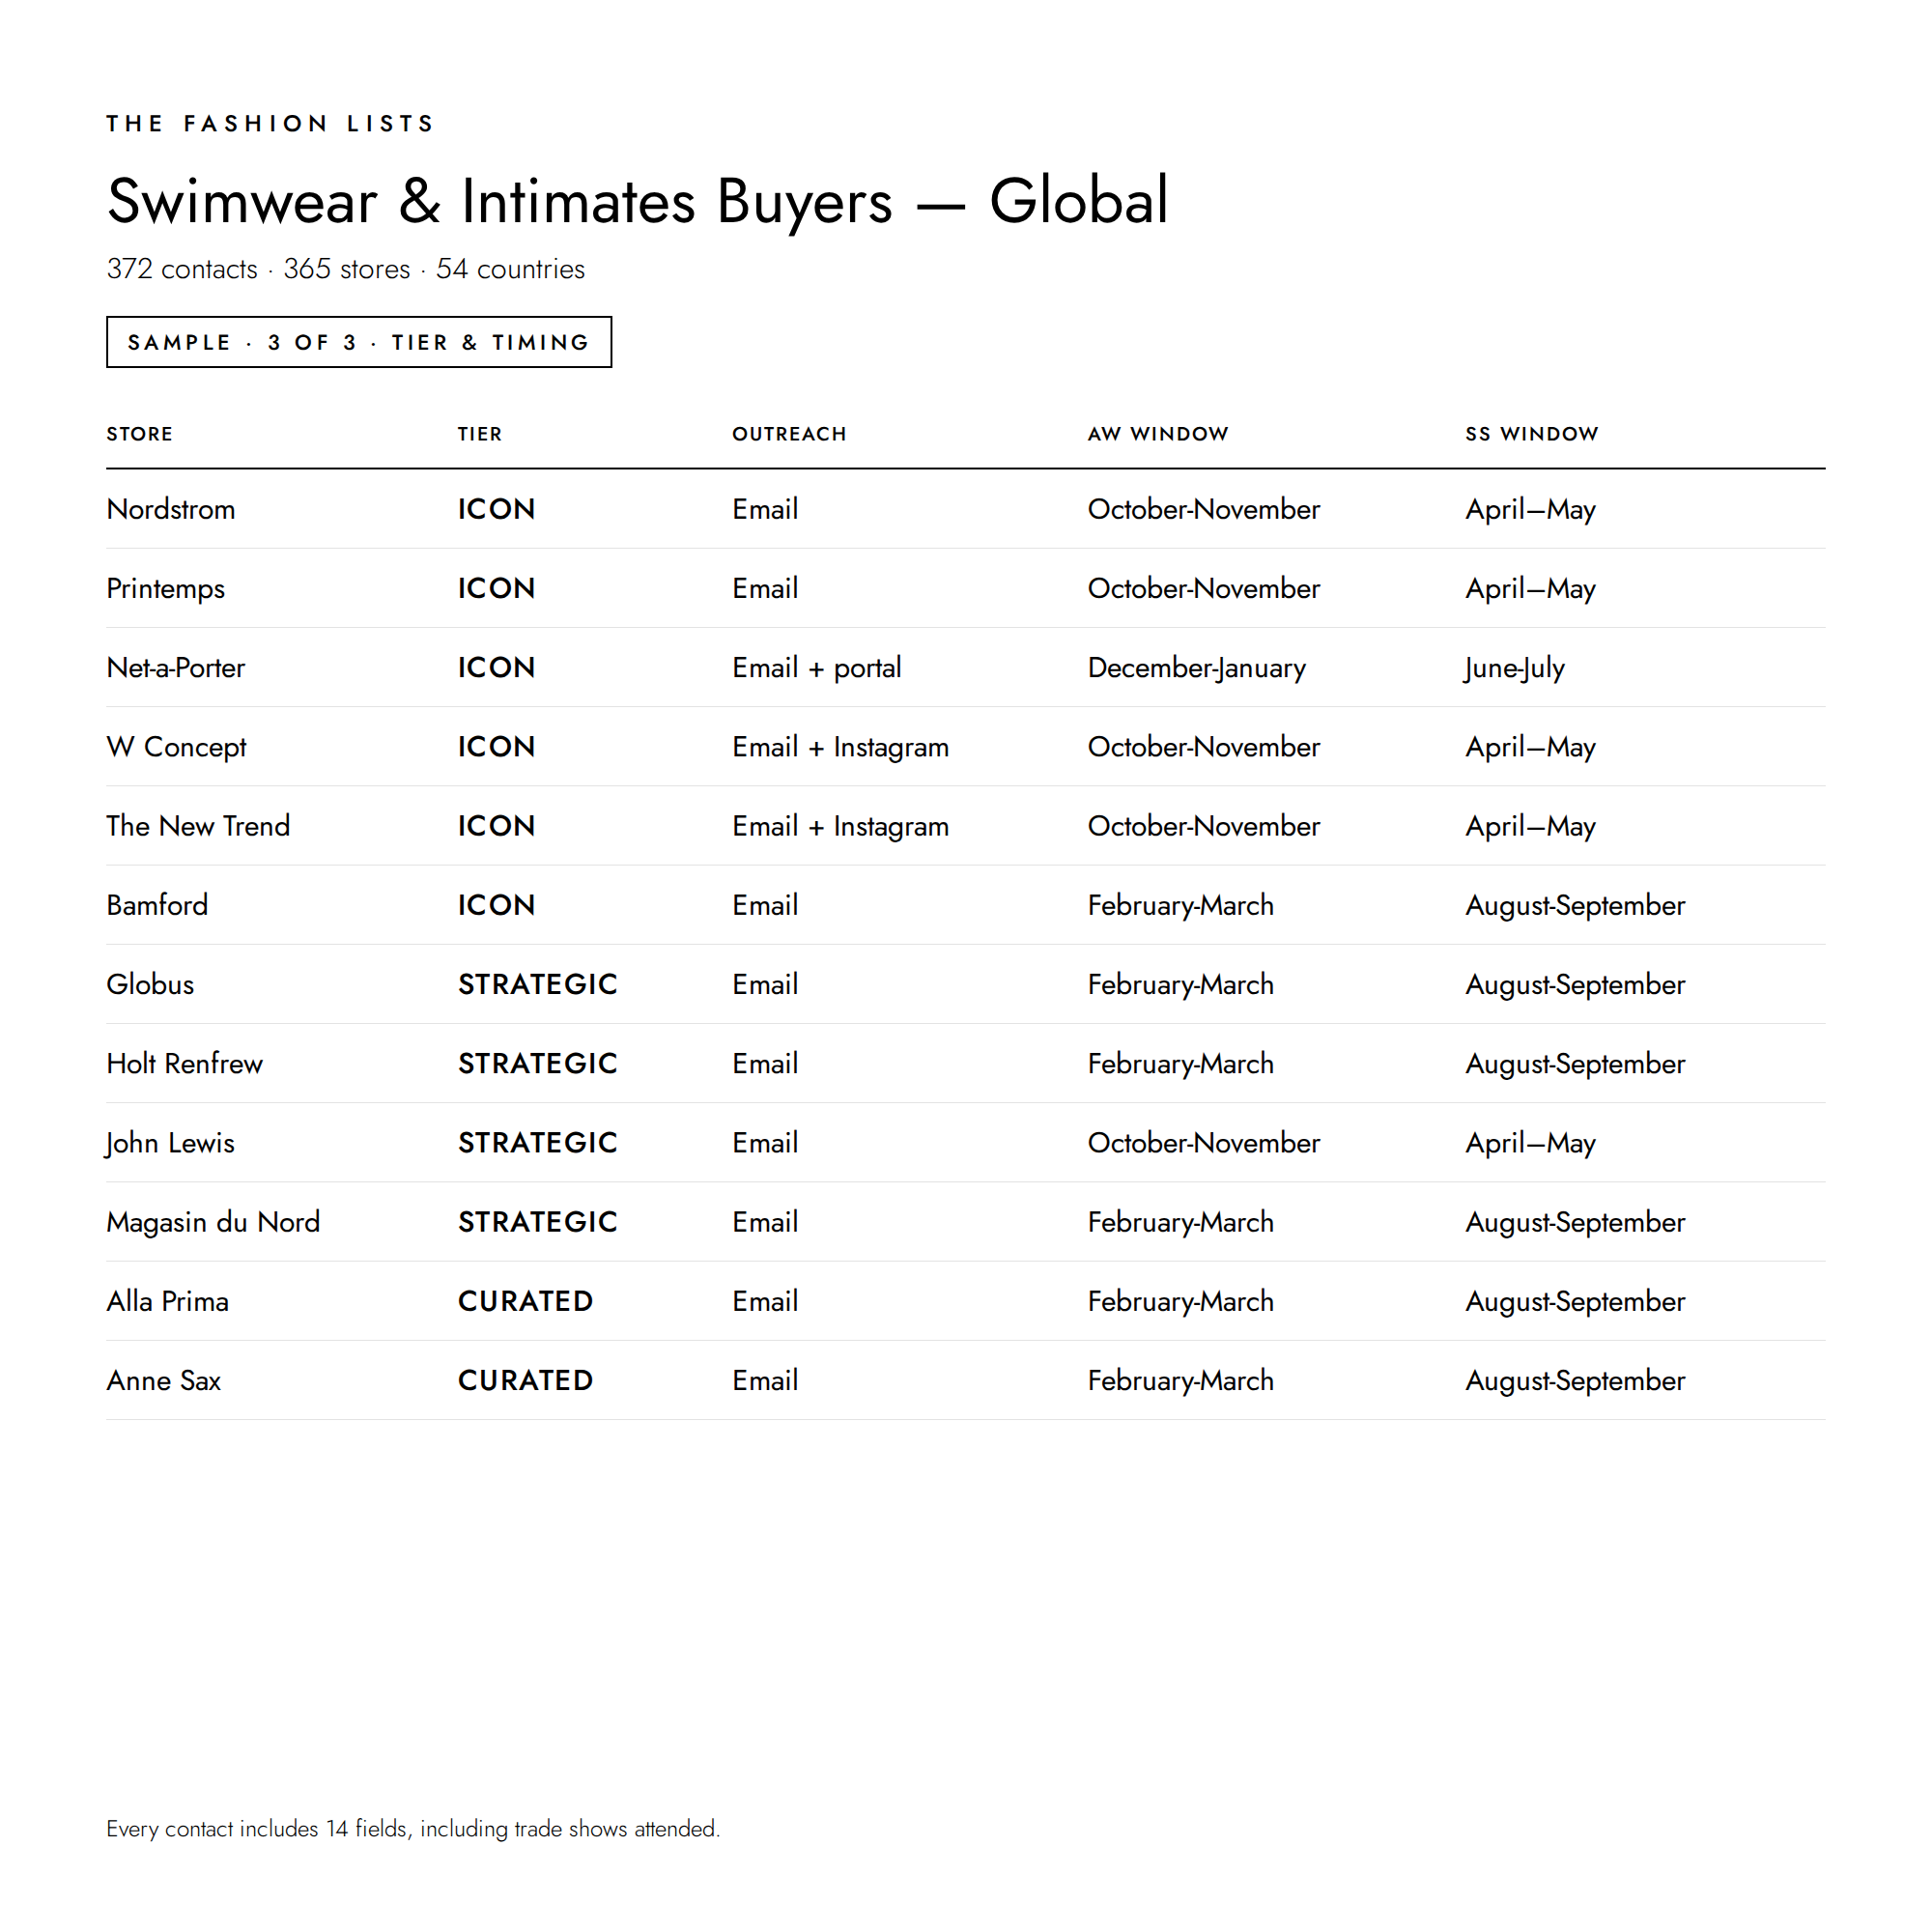This screenshot has width=1932, height=1932.
Task: Click the ICON tier in Nordstrom row
Action: click(x=497, y=509)
